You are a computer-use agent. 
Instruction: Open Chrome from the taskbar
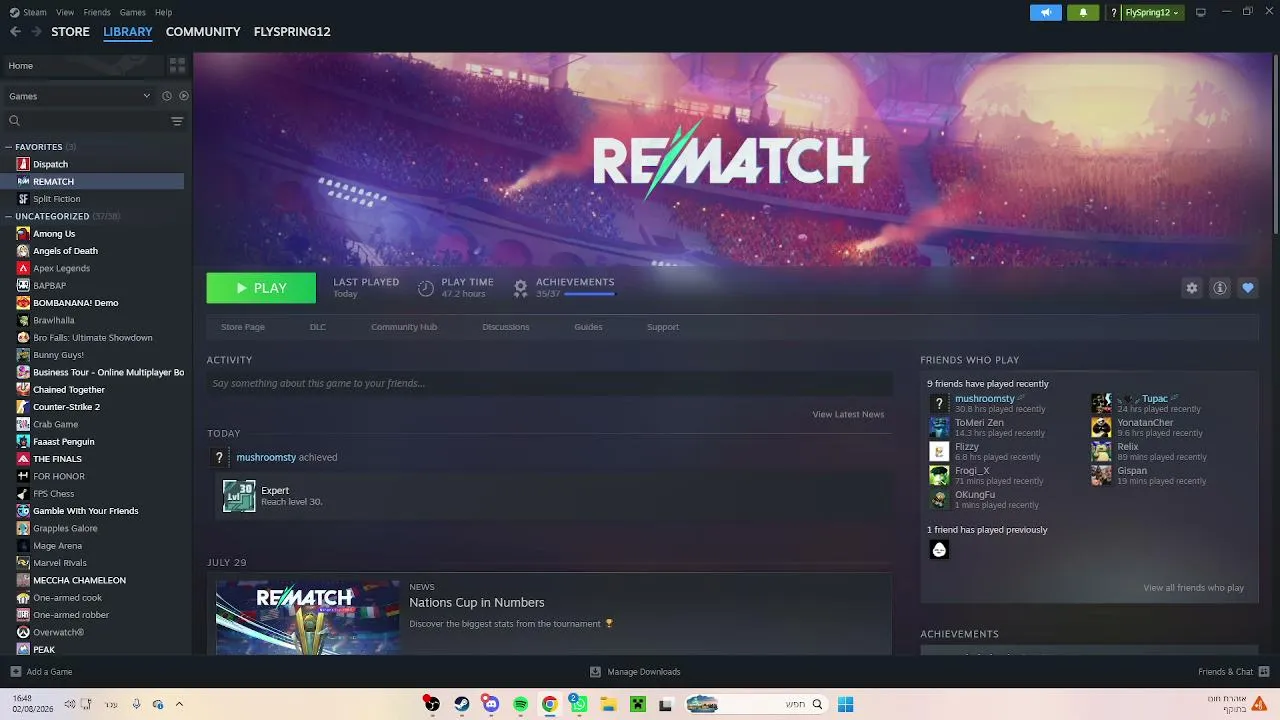point(549,704)
